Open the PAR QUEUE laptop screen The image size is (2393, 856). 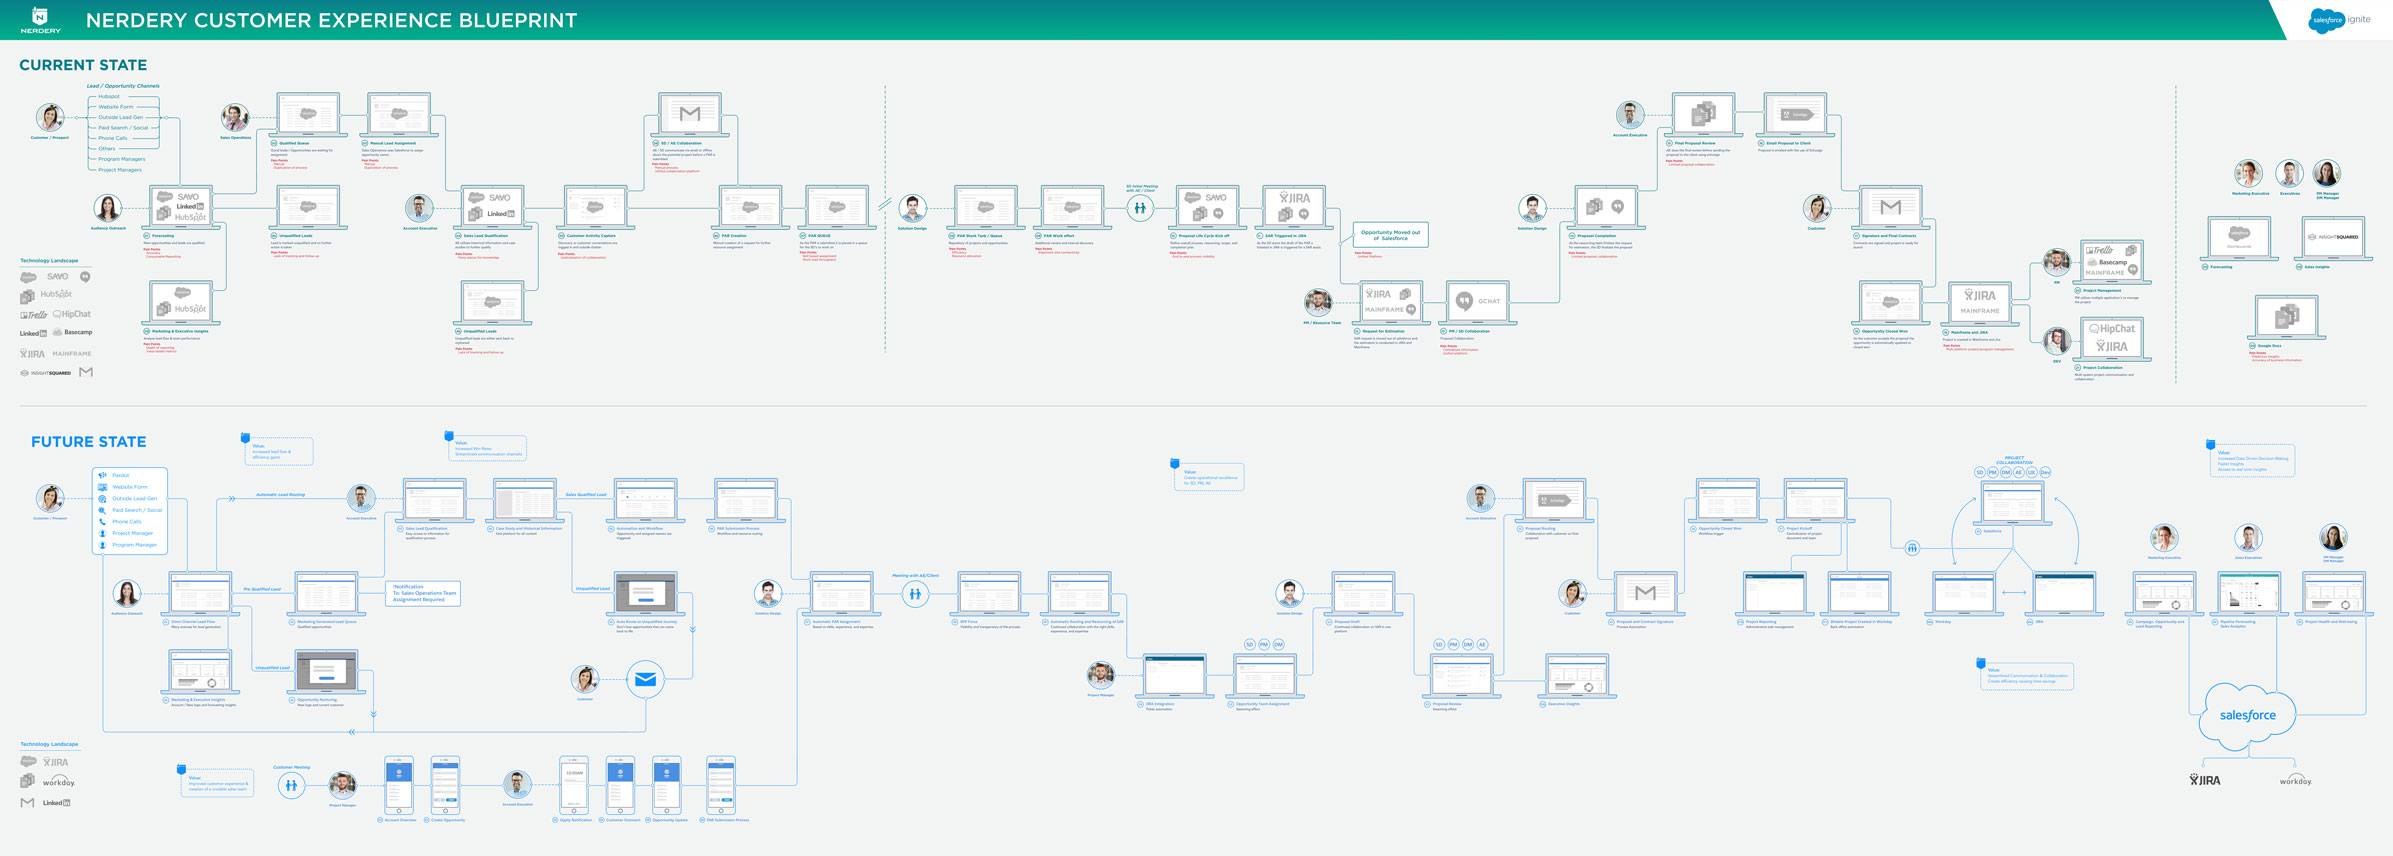[837, 207]
